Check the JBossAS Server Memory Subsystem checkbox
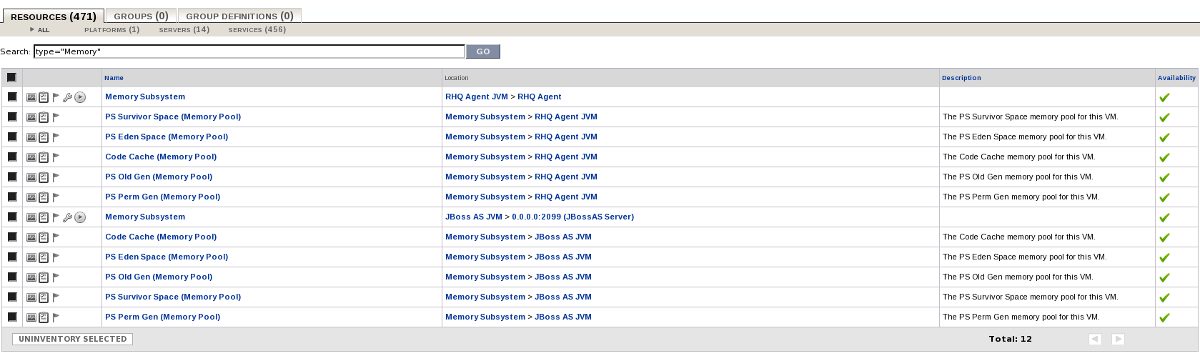The height and width of the screenshot is (361, 1200). pyautogui.click(x=12, y=217)
